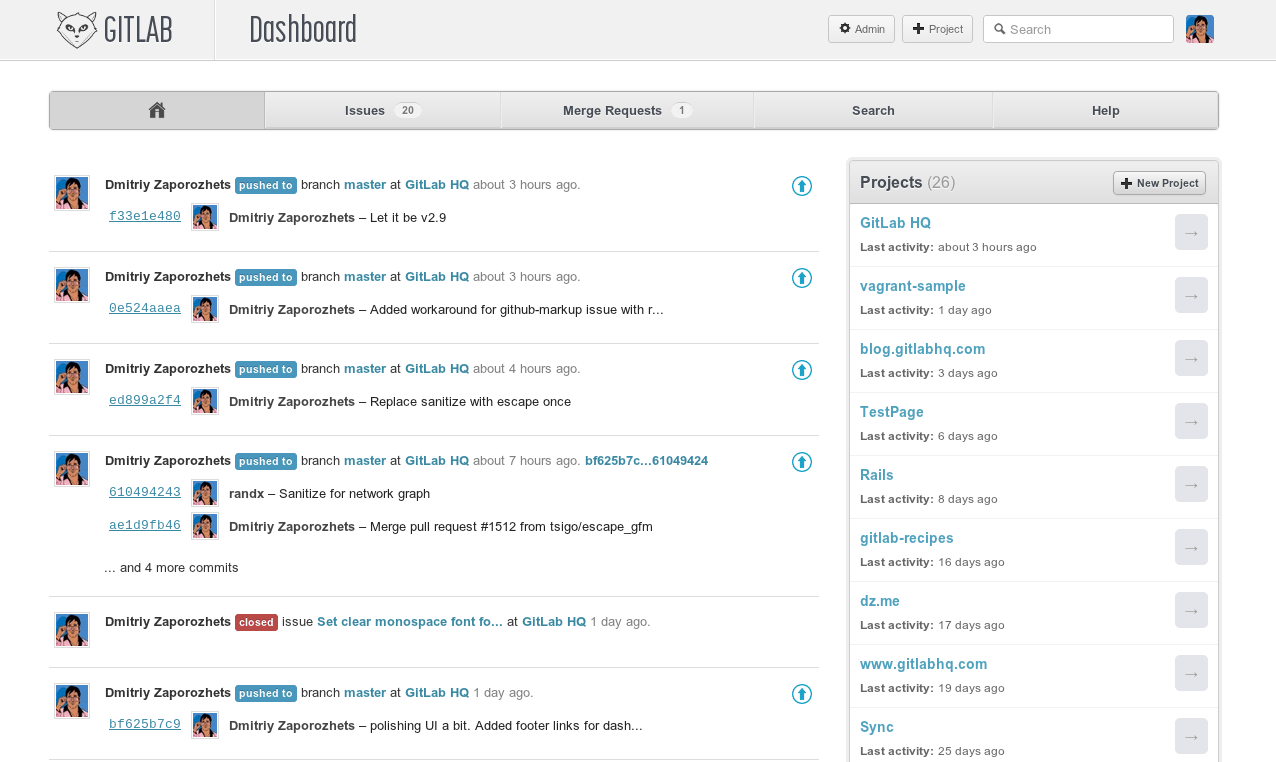Focus the Search input field

point(1086,29)
